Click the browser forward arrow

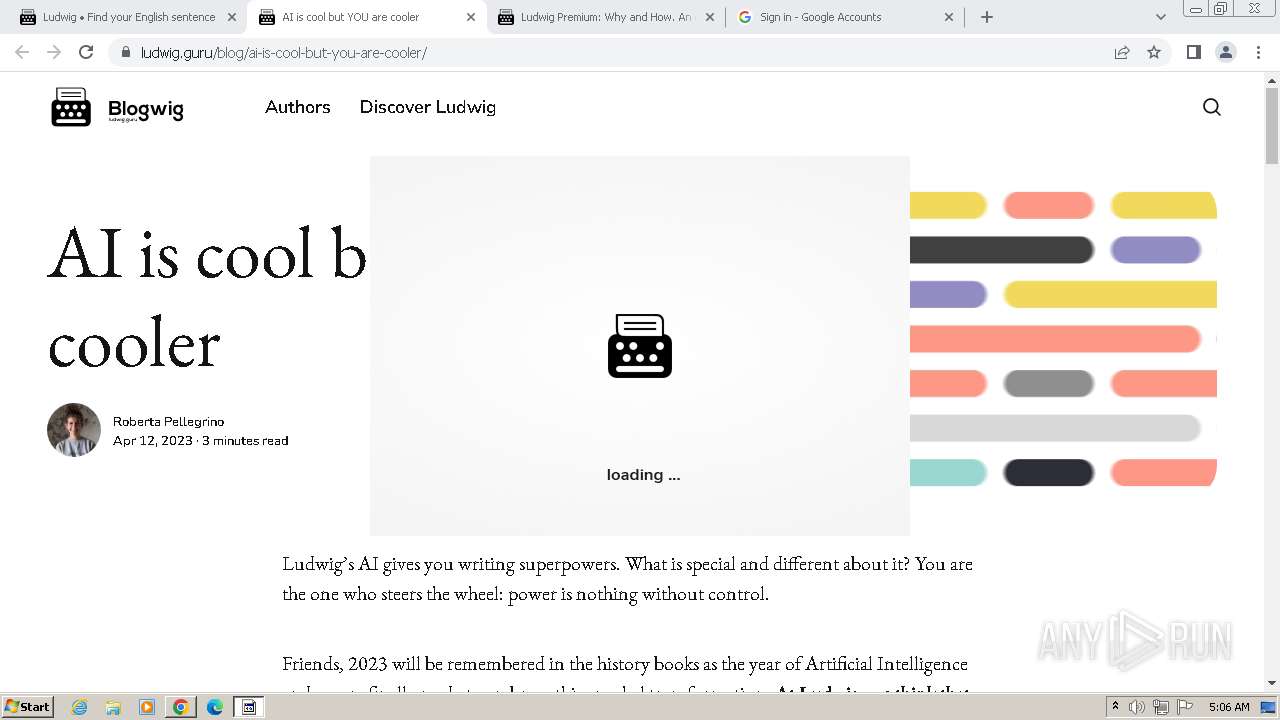[x=54, y=52]
